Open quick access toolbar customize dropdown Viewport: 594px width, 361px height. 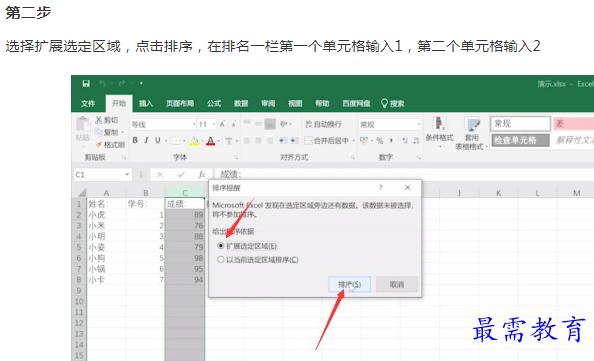pos(141,83)
